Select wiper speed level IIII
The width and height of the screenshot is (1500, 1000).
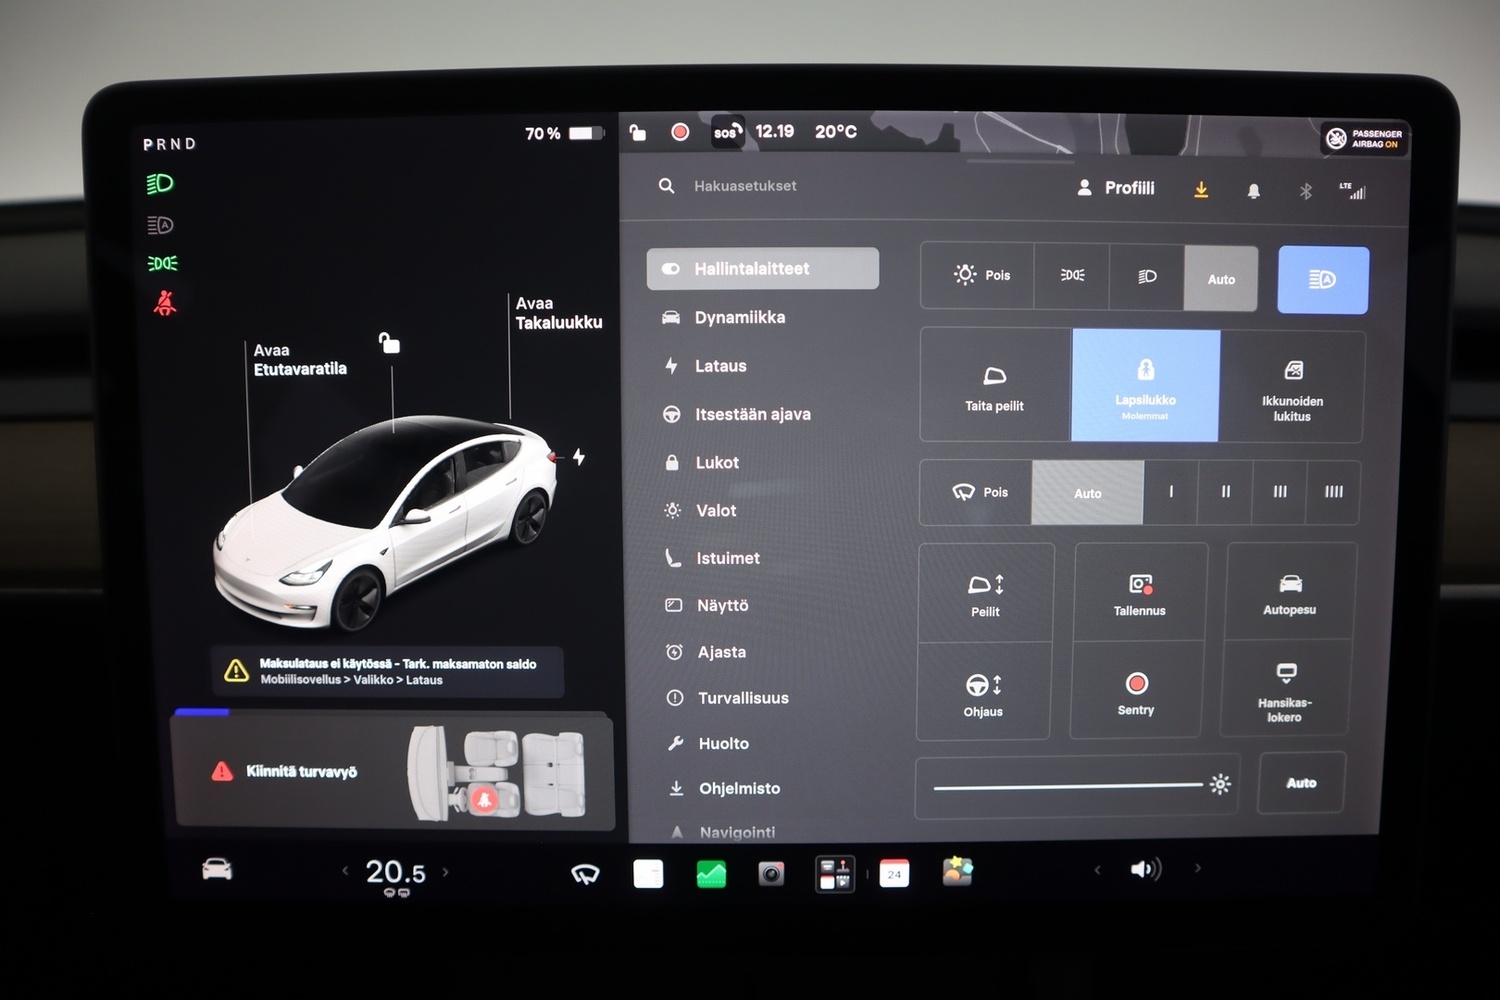coord(1333,492)
